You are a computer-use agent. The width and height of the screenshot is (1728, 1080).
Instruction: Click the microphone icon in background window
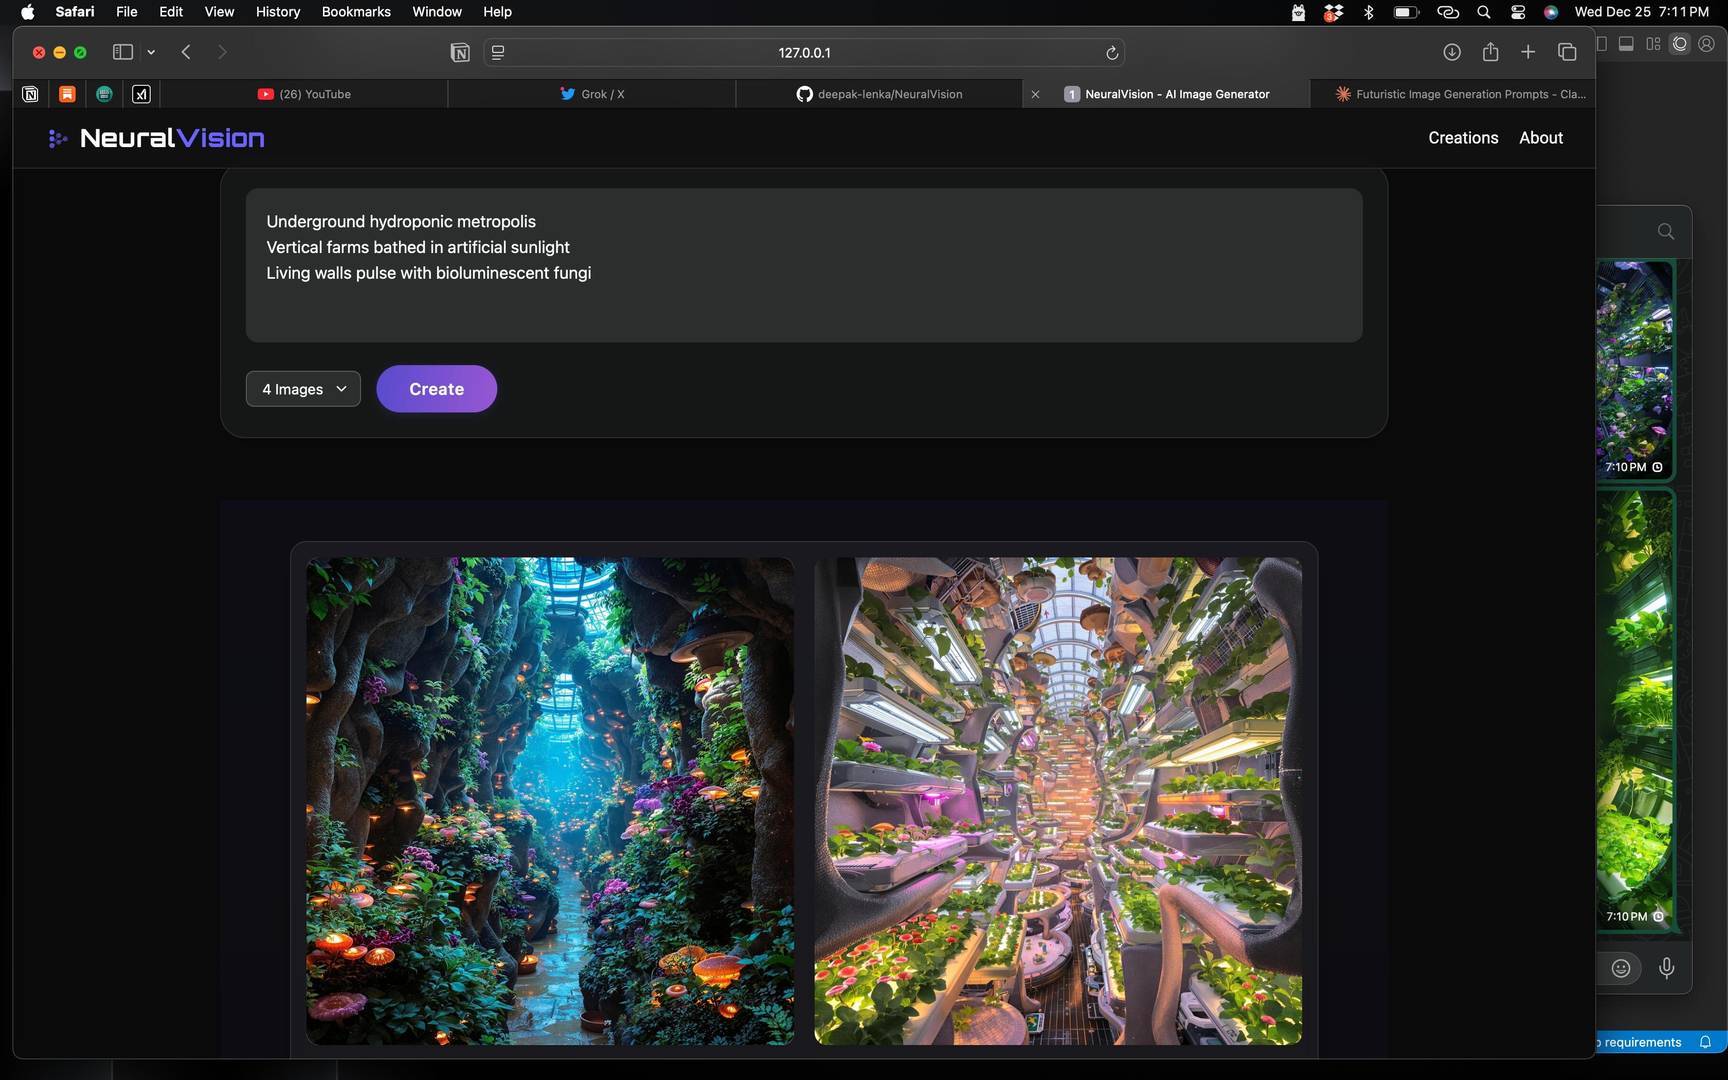[1666, 968]
